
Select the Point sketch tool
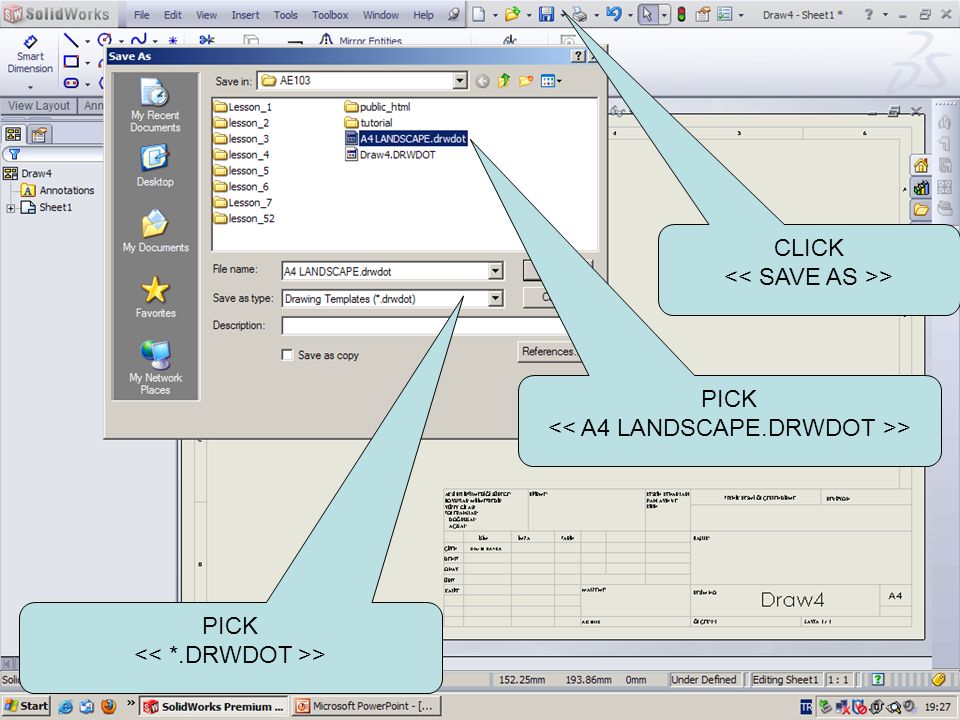173,40
